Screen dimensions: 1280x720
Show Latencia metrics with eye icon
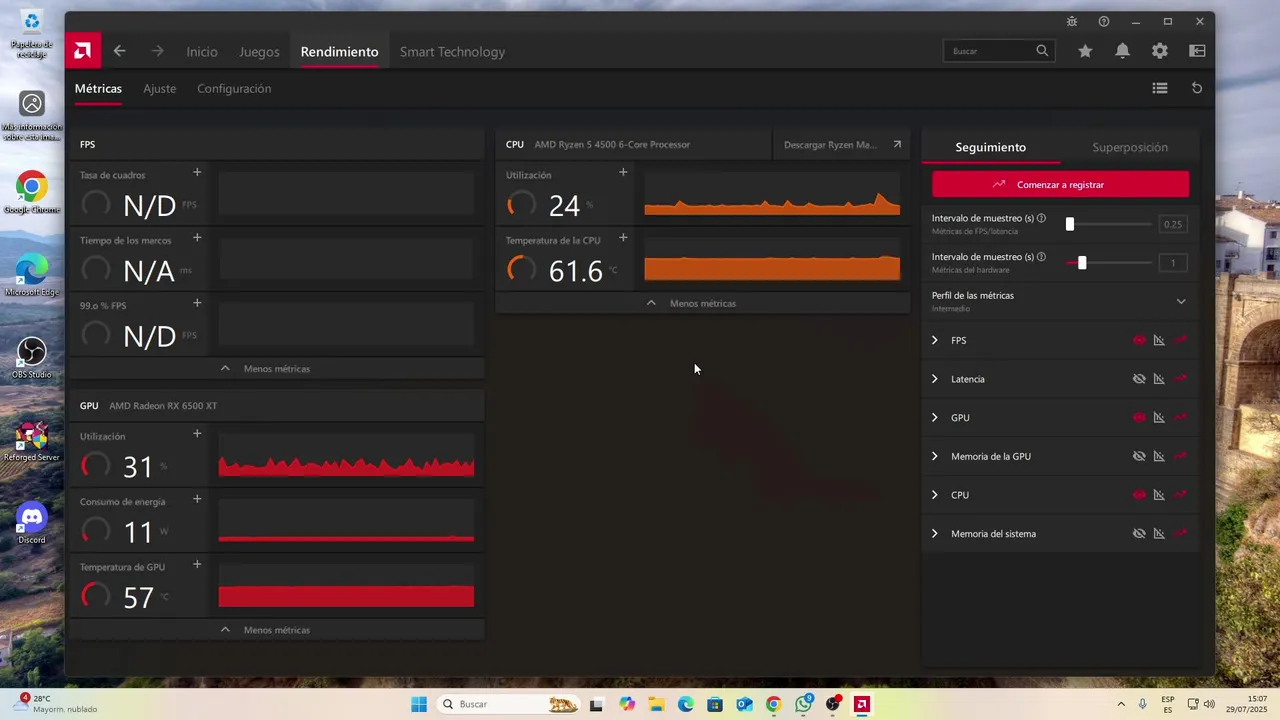pos(1139,379)
